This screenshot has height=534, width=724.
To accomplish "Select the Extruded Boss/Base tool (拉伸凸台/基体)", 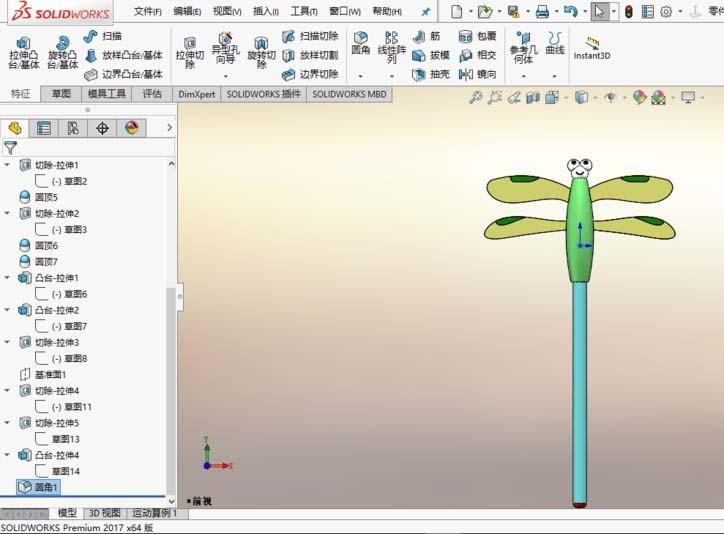I will 24,53.
